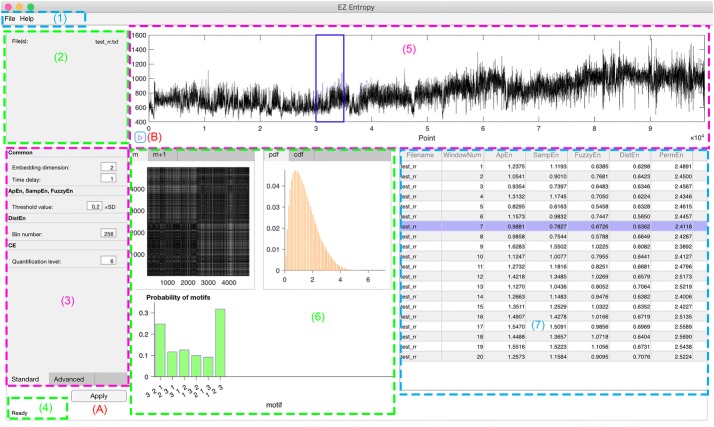Click WindowNum cell 15 in results table

(x=462, y=306)
